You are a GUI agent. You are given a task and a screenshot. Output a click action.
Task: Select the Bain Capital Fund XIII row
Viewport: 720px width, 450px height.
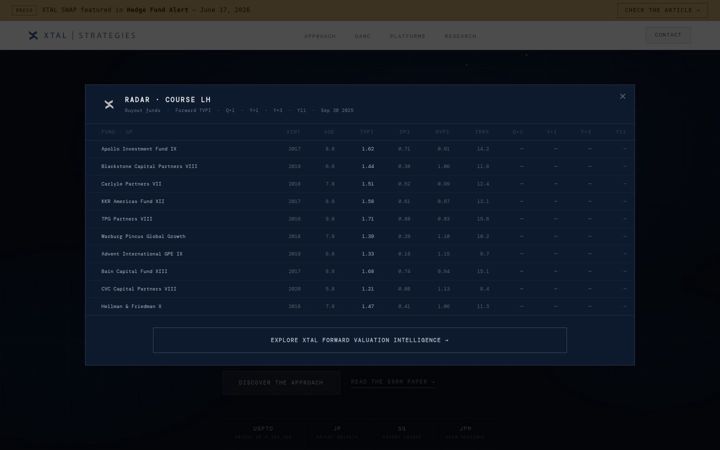(x=360, y=271)
